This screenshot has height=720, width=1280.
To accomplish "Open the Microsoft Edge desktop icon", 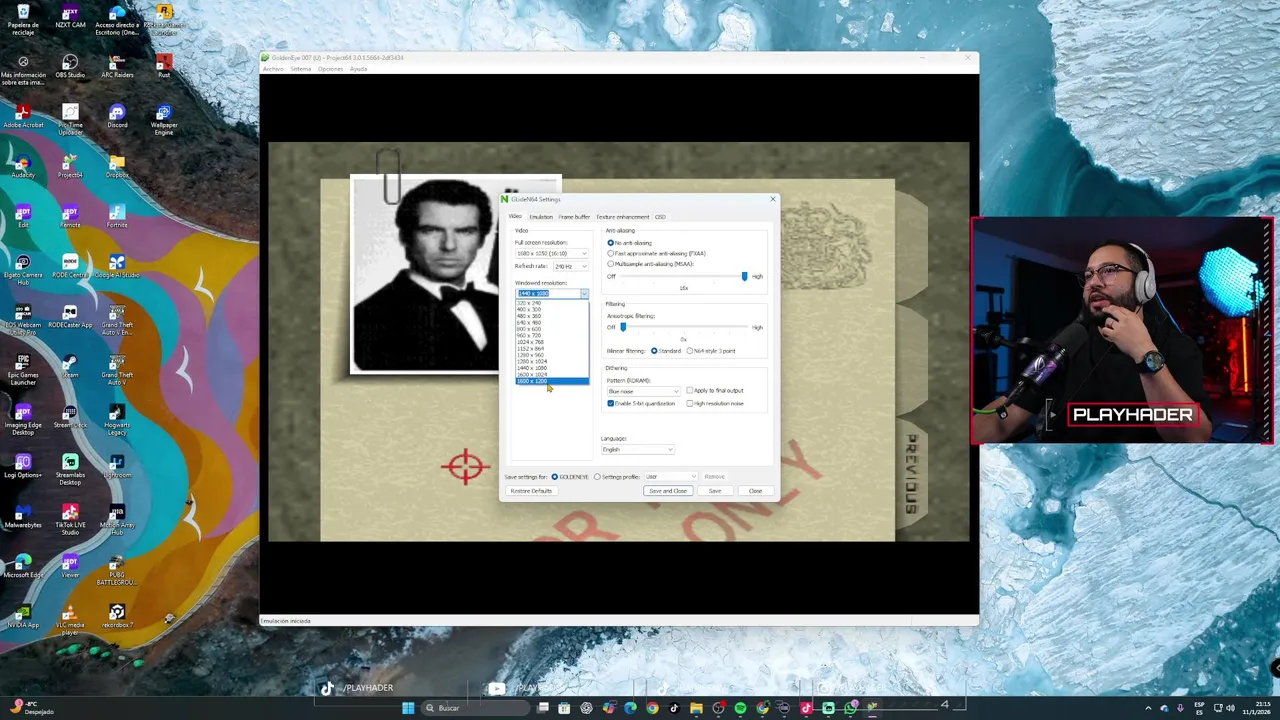I will coord(23,566).
